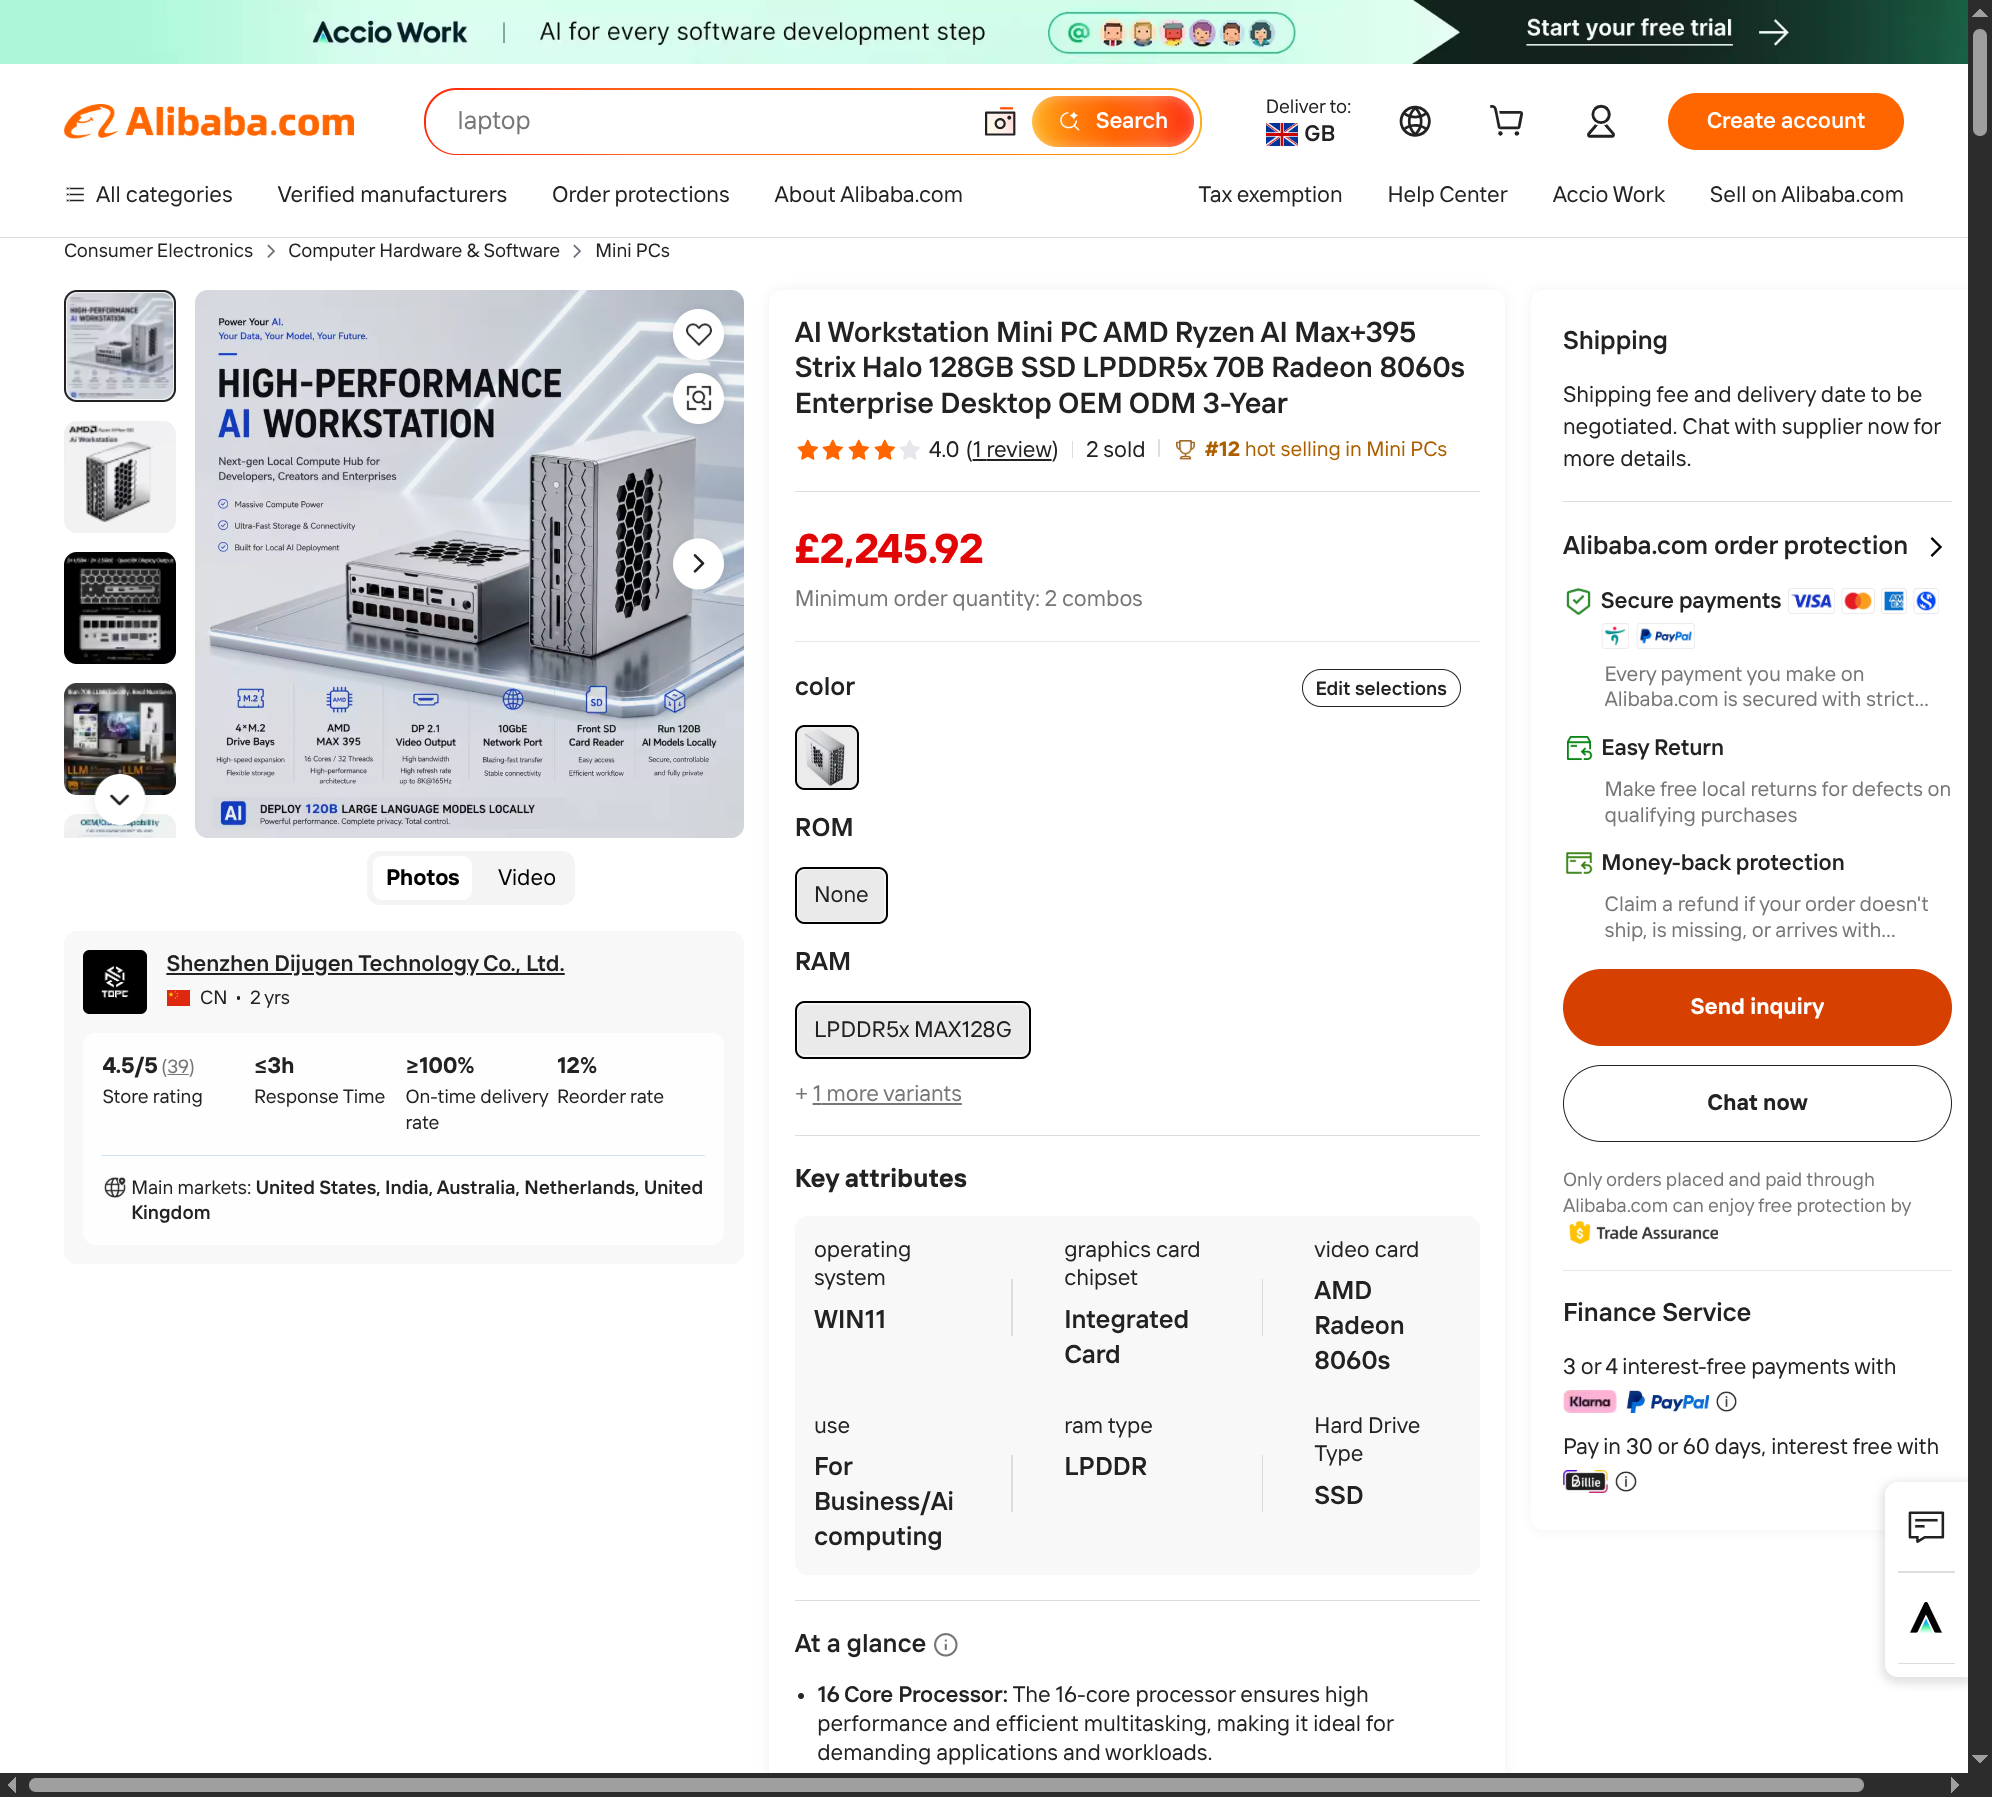Switch to the Photos tab
This screenshot has width=1992, height=1797.
click(422, 878)
